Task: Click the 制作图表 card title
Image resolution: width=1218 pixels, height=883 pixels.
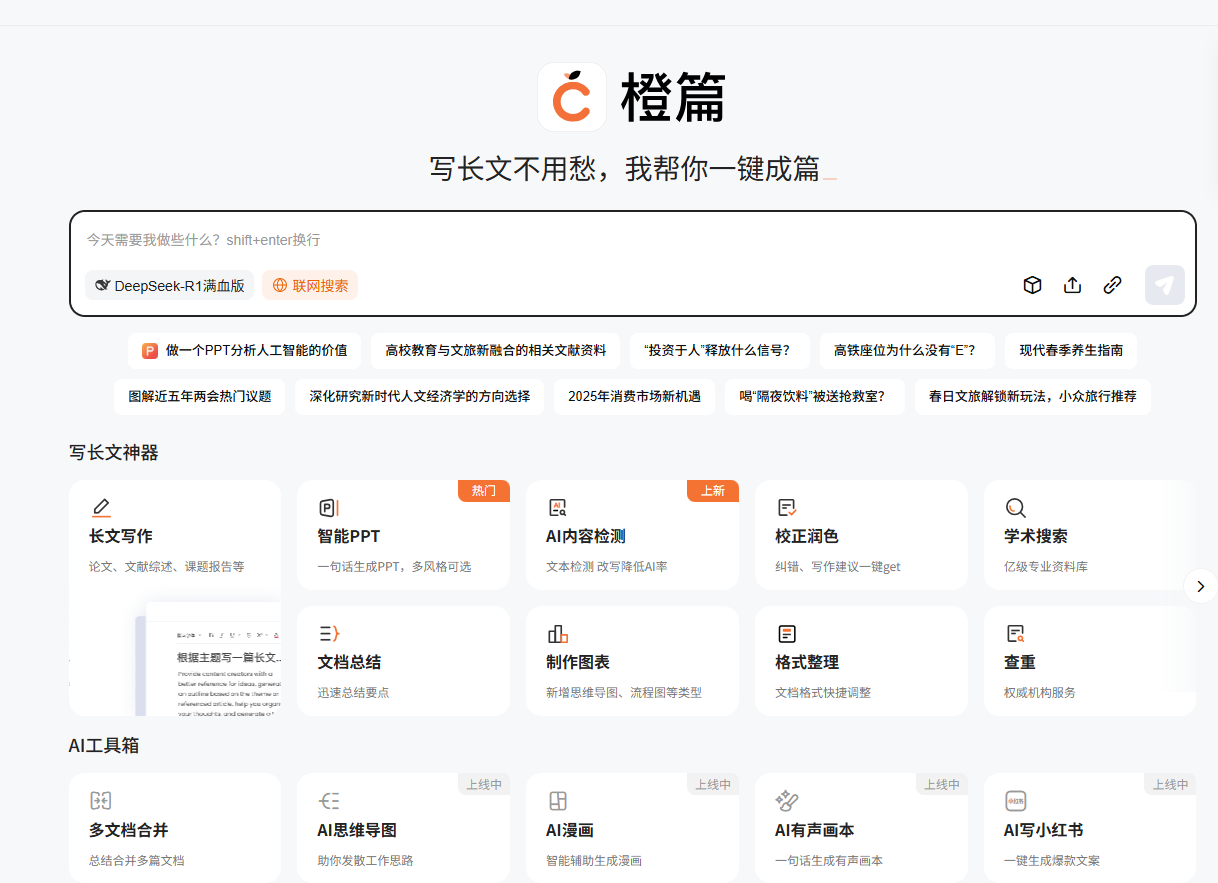Action: [578, 662]
